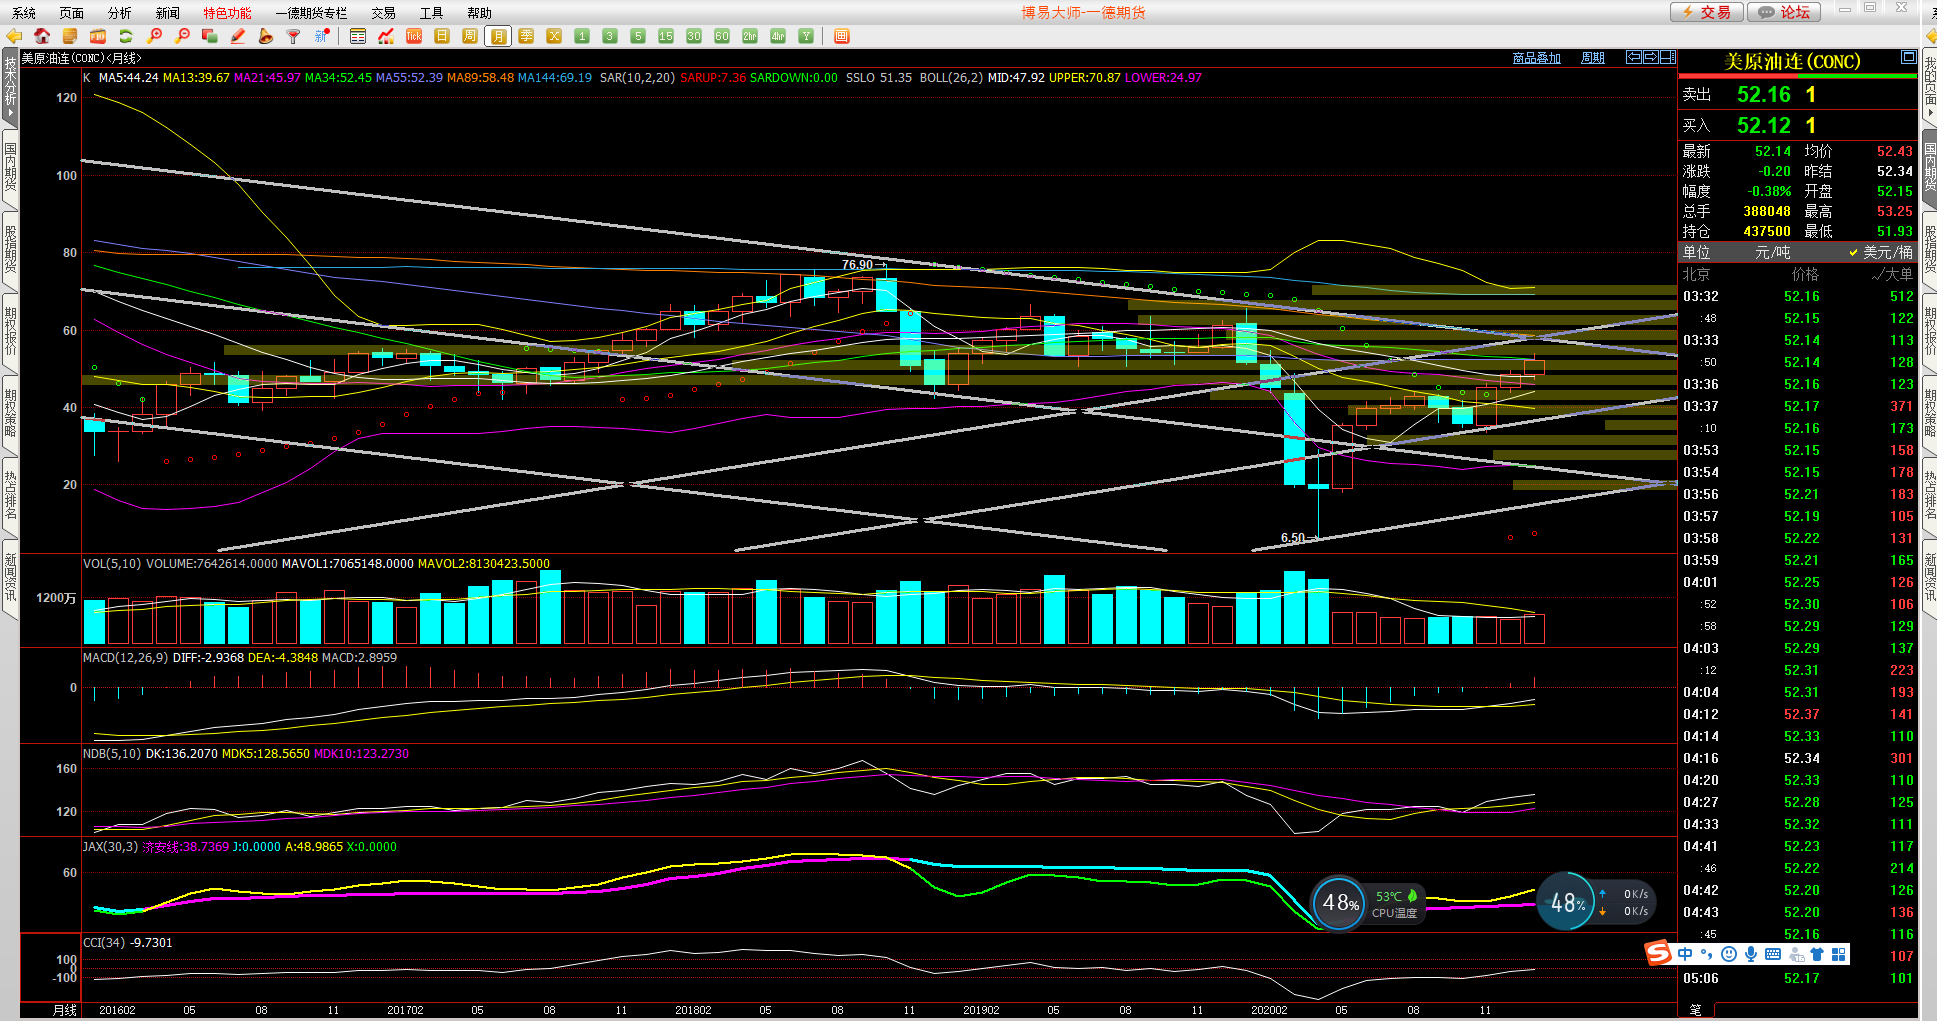Click the 论坛 forum button
The height and width of the screenshot is (1021, 1937).
(1785, 12)
